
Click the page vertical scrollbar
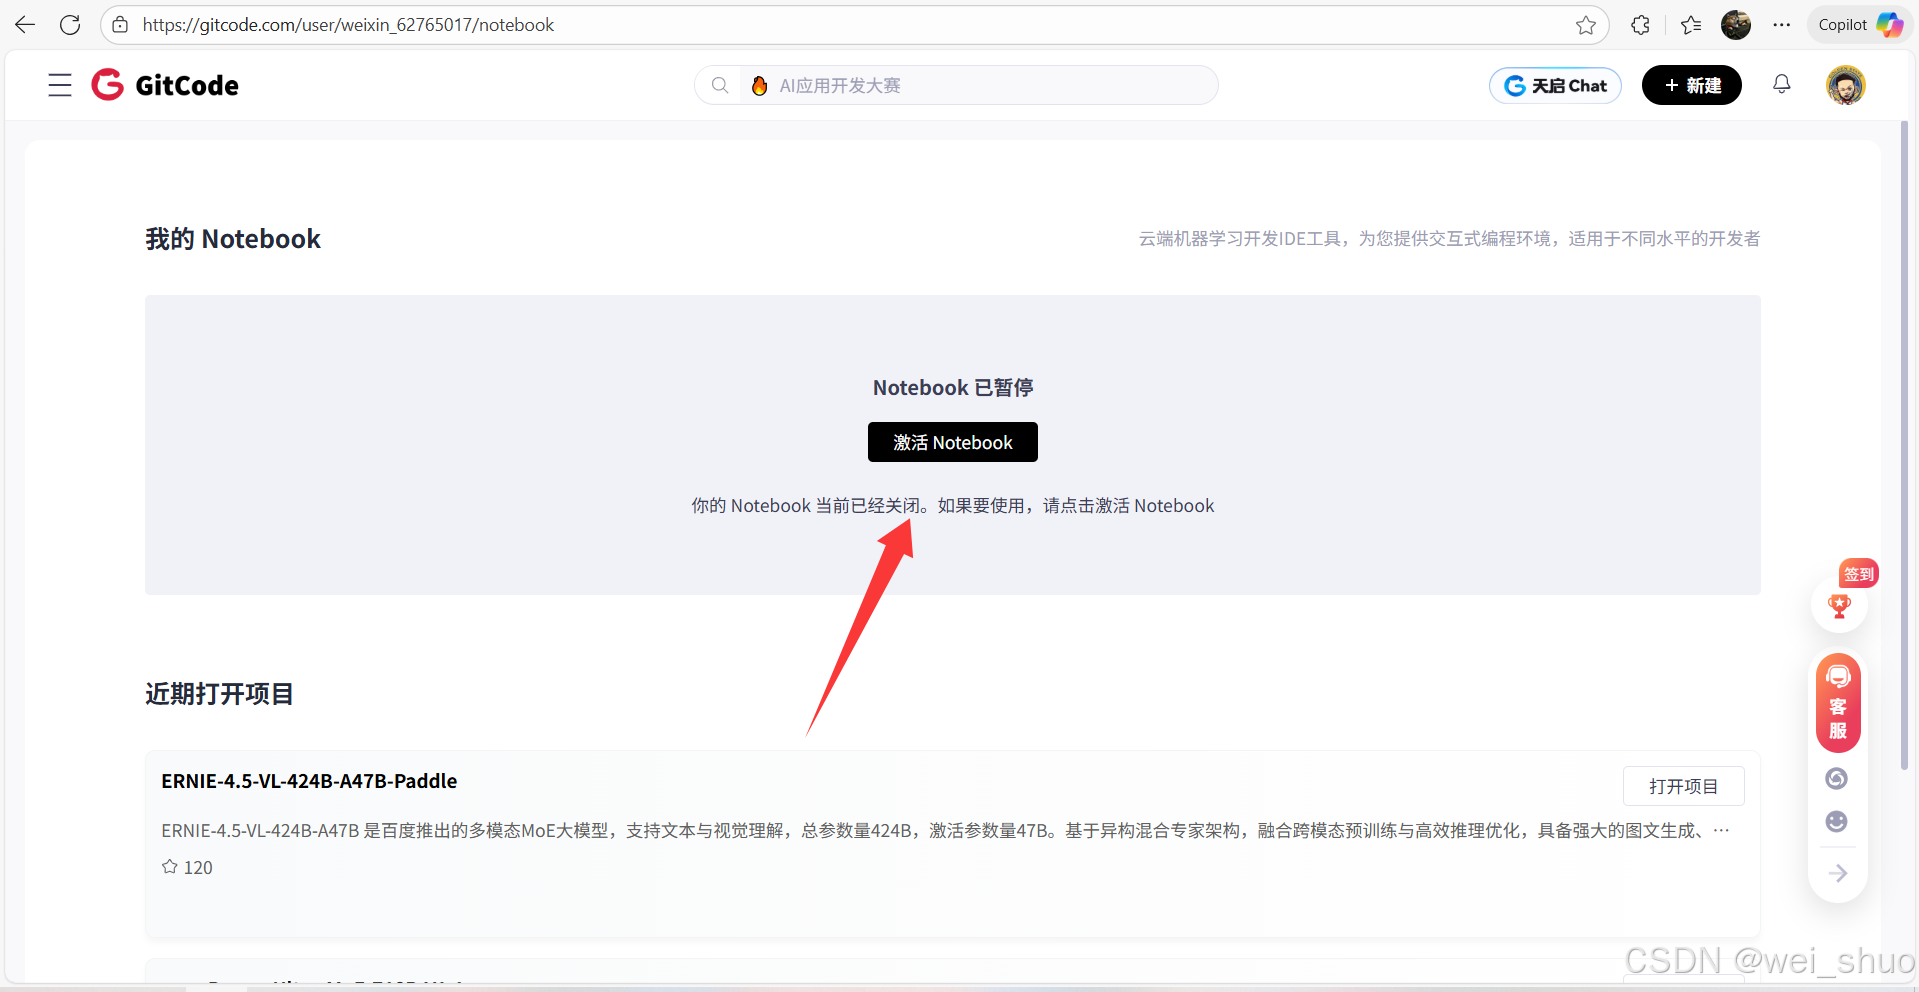click(x=1904, y=445)
